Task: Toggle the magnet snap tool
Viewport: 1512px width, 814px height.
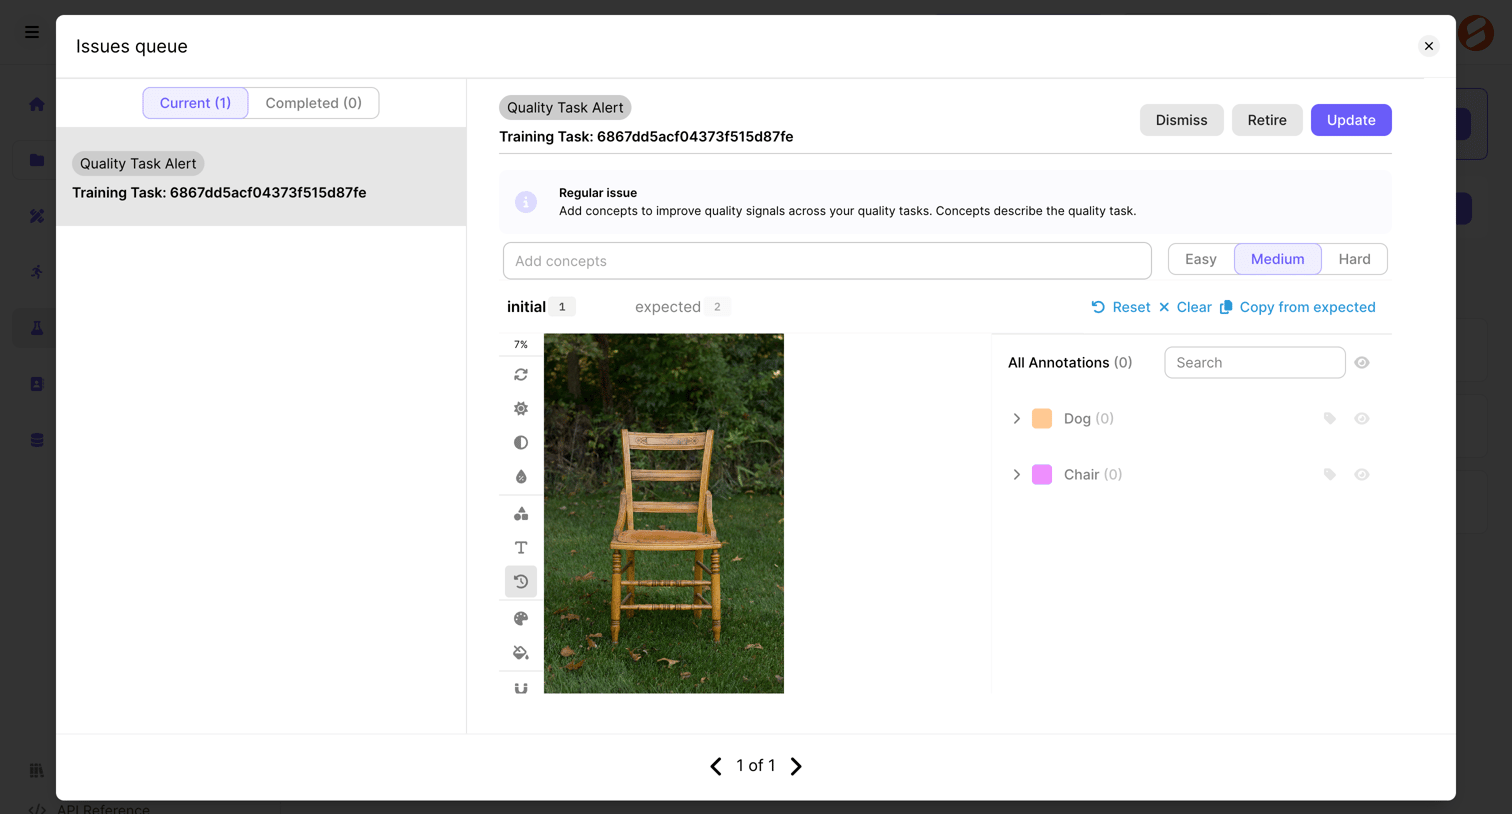Action: 521,688
